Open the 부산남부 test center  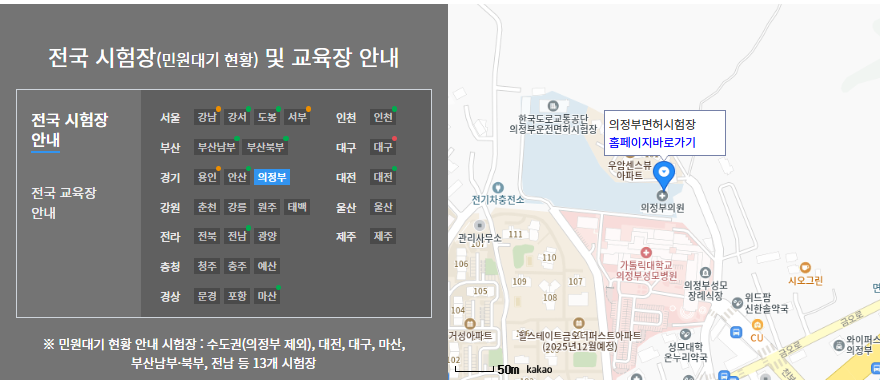pos(217,147)
